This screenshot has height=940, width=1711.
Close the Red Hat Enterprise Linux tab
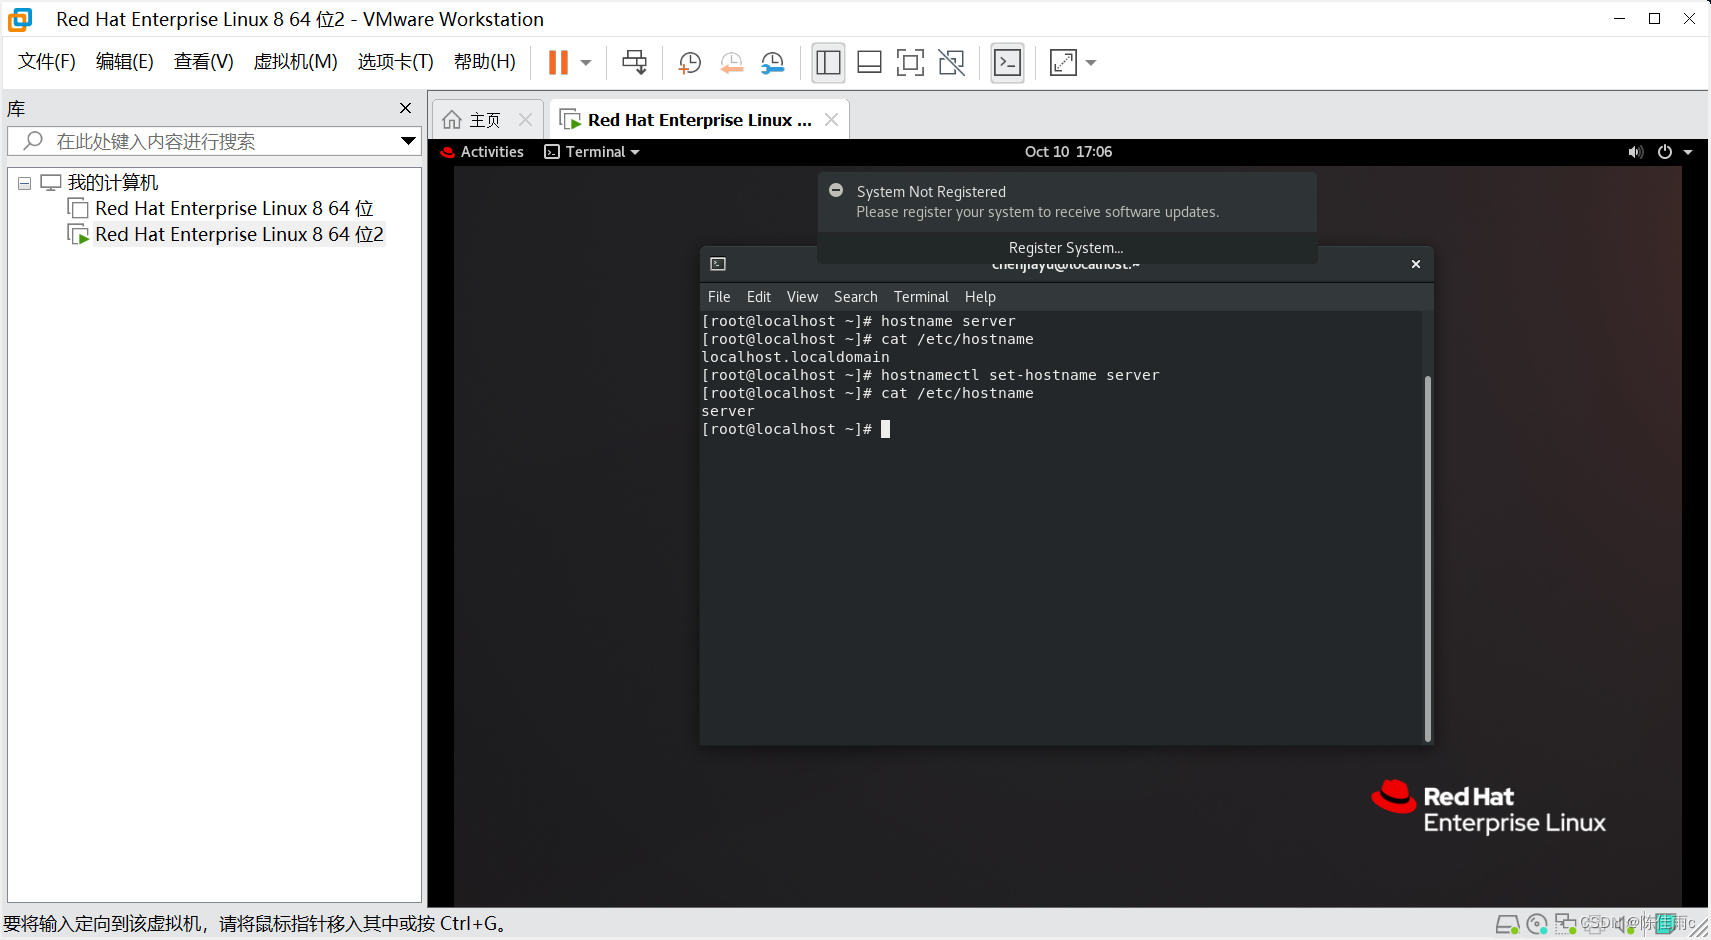tap(831, 120)
